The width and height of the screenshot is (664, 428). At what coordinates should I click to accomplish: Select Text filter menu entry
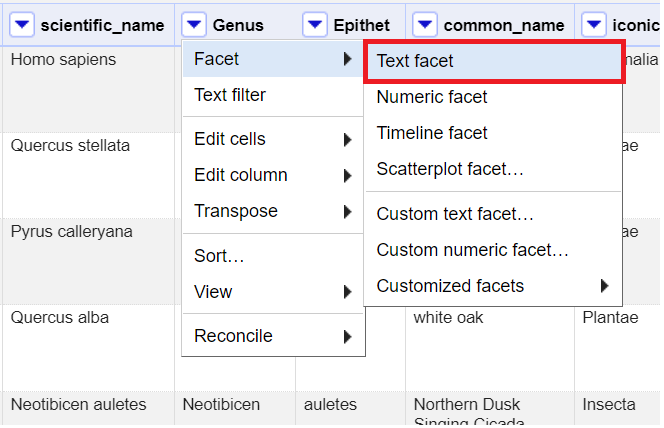(x=273, y=95)
